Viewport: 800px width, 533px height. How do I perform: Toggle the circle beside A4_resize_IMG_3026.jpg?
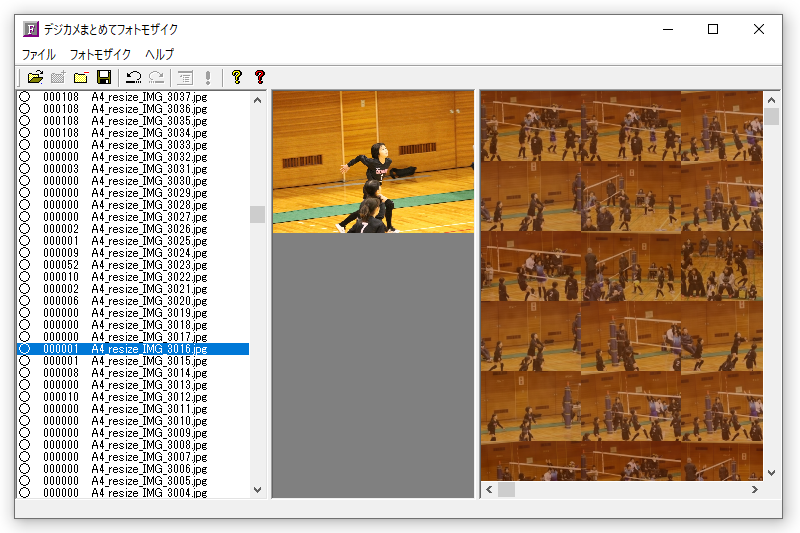[24, 229]
